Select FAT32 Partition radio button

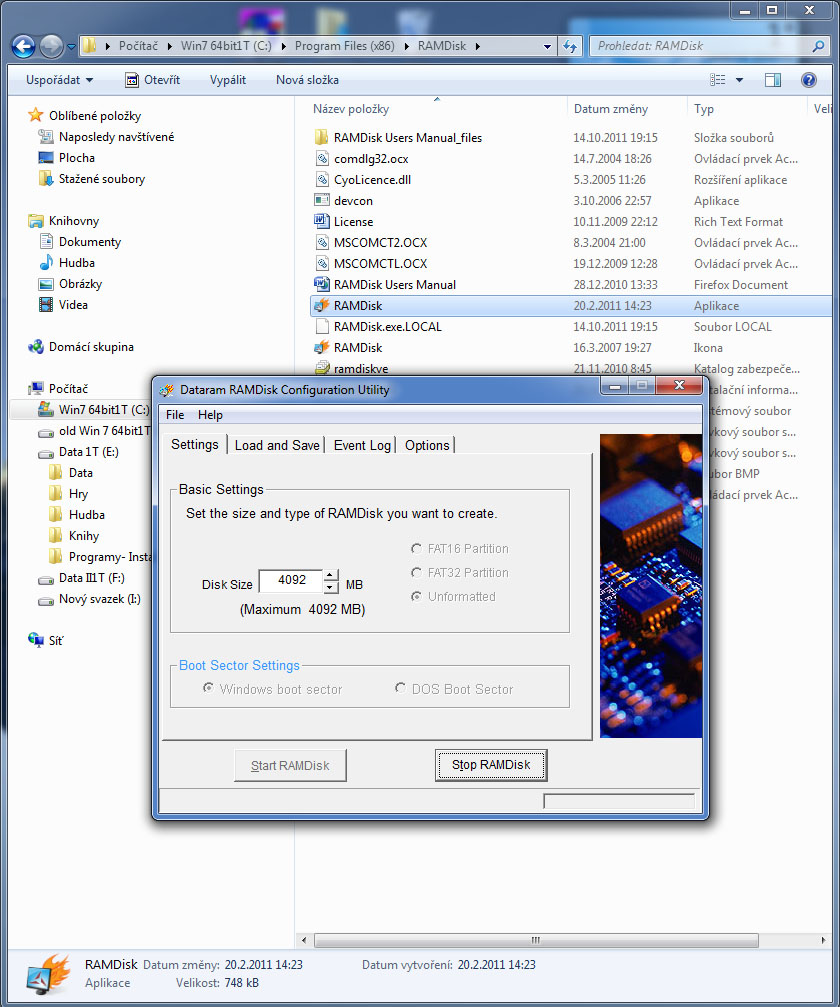tap(417, 572)
